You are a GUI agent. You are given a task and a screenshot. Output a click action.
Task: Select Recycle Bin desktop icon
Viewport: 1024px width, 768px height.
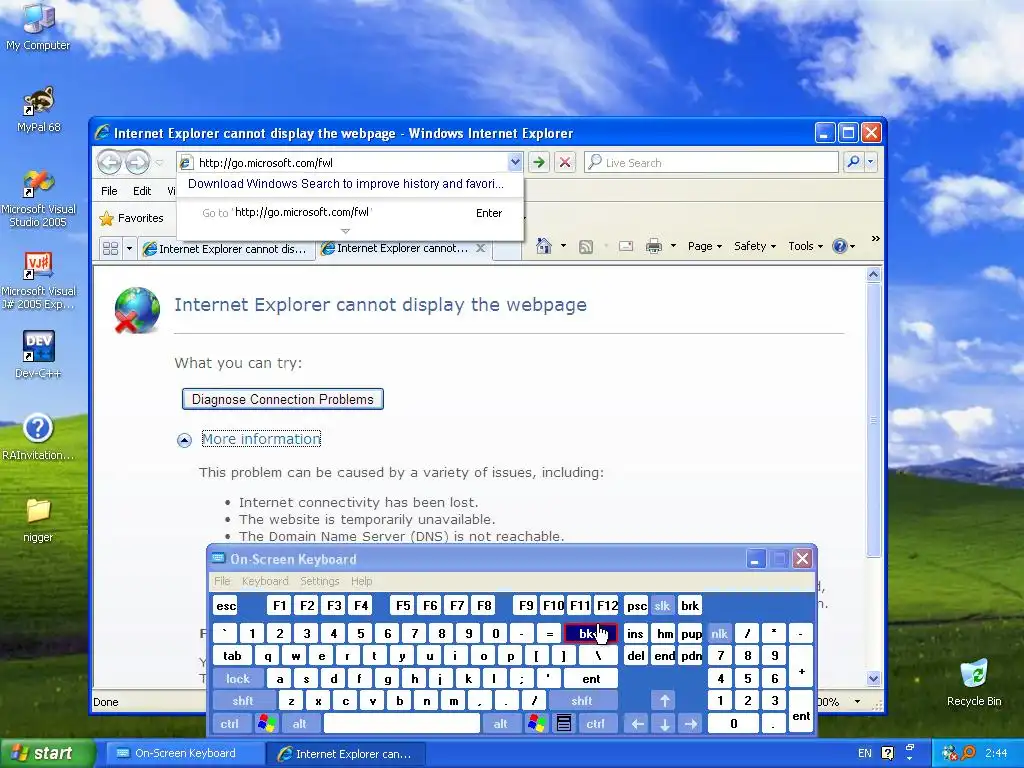tap(974, 683)
